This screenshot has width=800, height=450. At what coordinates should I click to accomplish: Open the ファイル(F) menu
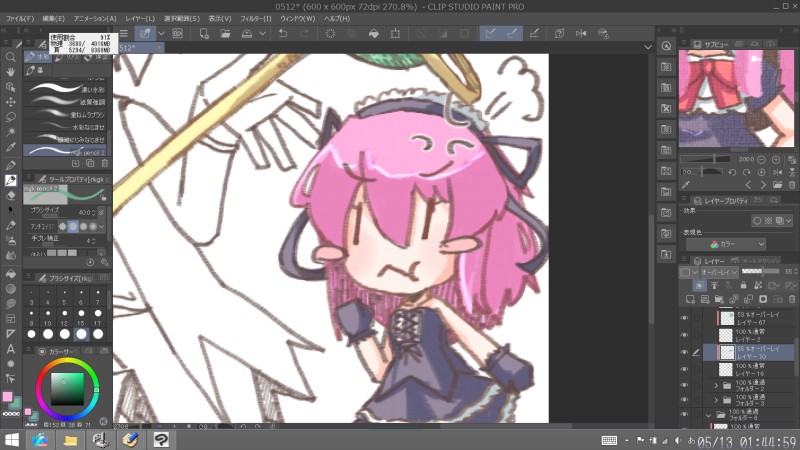pyautogui.click(x=20, y=18)
